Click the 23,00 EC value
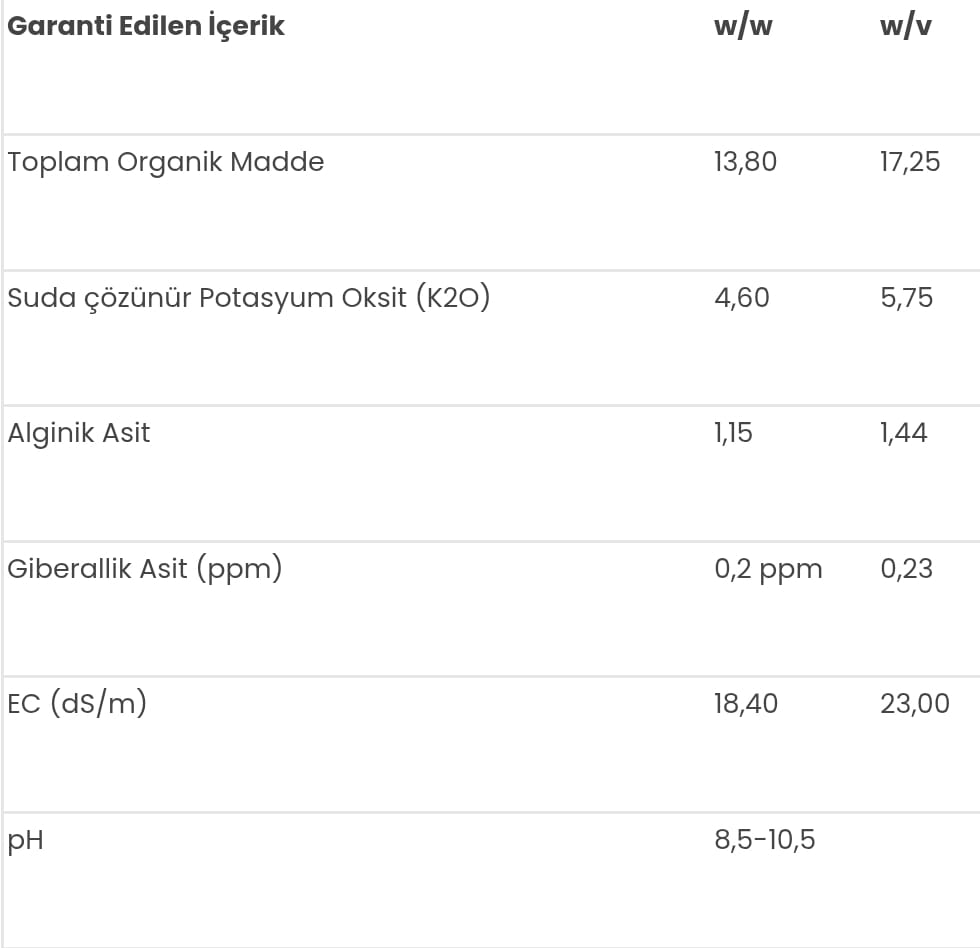Image resolution: width=980 pixels, height=948 pixels. coord(915,704)
